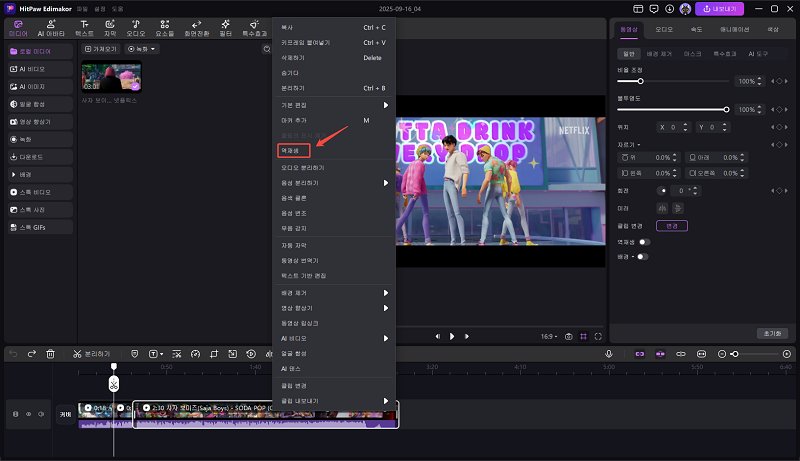
Task: Toggle track visibility eye icon
Action: tap(29, 414)
